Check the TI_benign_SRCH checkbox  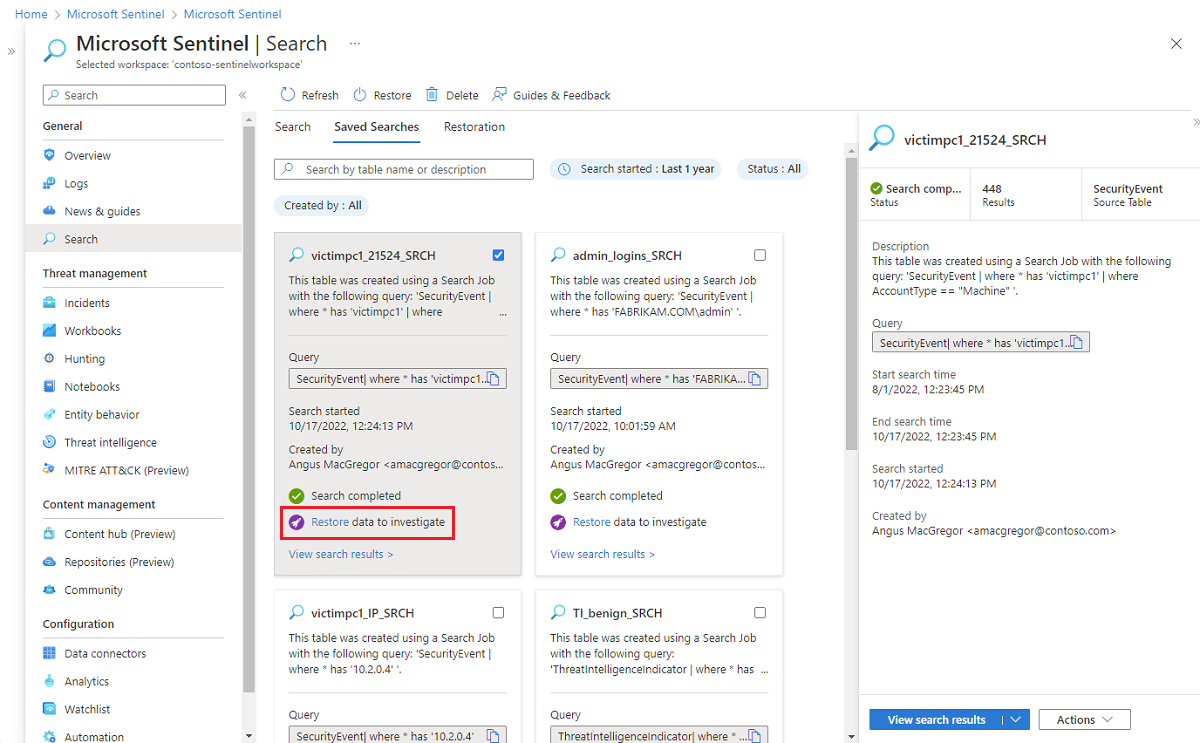pyautogui.click(x=760, y=612)
